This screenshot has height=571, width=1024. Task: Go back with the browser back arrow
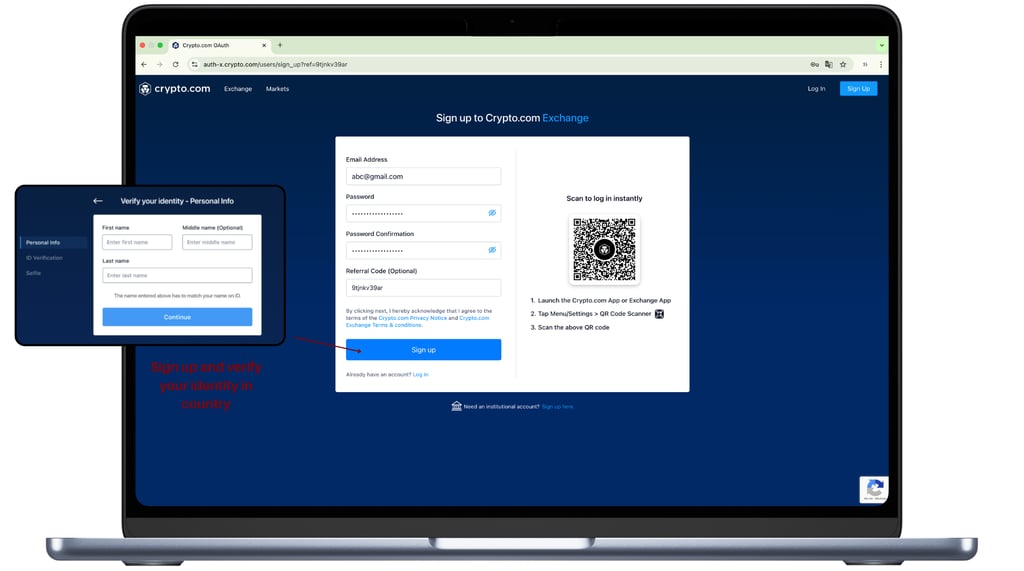[144, 65]
